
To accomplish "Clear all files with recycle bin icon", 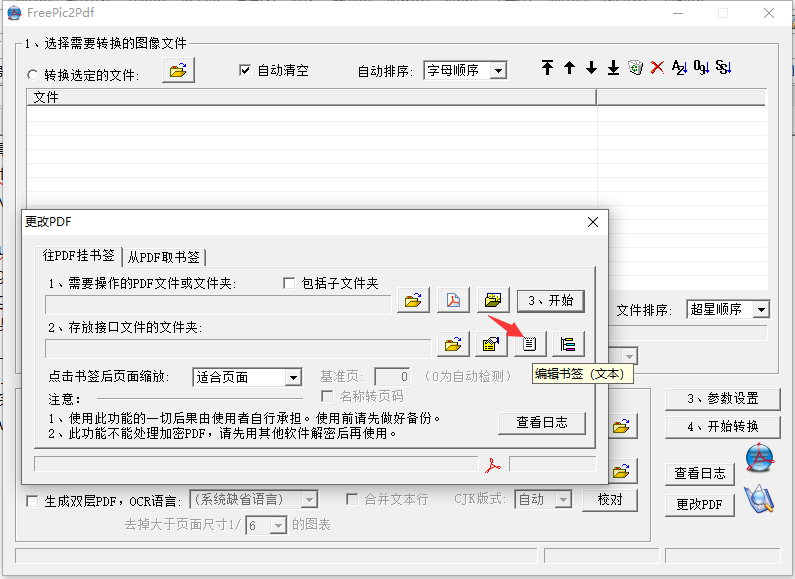I will pyautogui.click(x=635, y=67).
